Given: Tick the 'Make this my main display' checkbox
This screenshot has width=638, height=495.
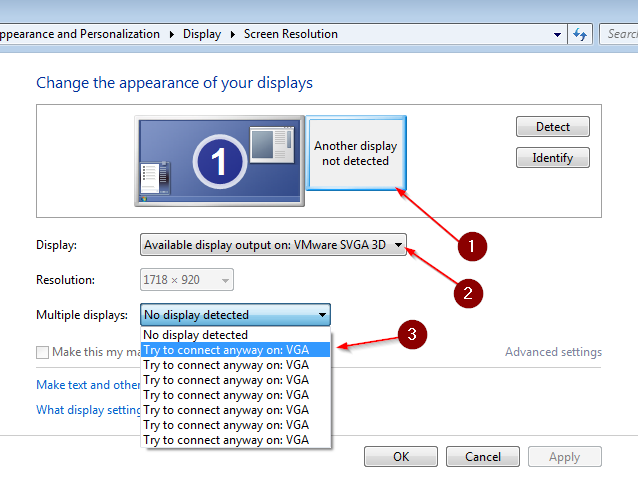Looking at the screenshot, I should [x=43, y=352].
